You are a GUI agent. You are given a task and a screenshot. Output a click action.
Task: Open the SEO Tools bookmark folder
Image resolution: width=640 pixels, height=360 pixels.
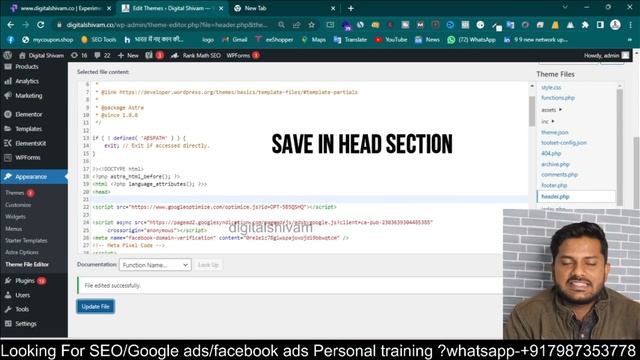[98, 40]
